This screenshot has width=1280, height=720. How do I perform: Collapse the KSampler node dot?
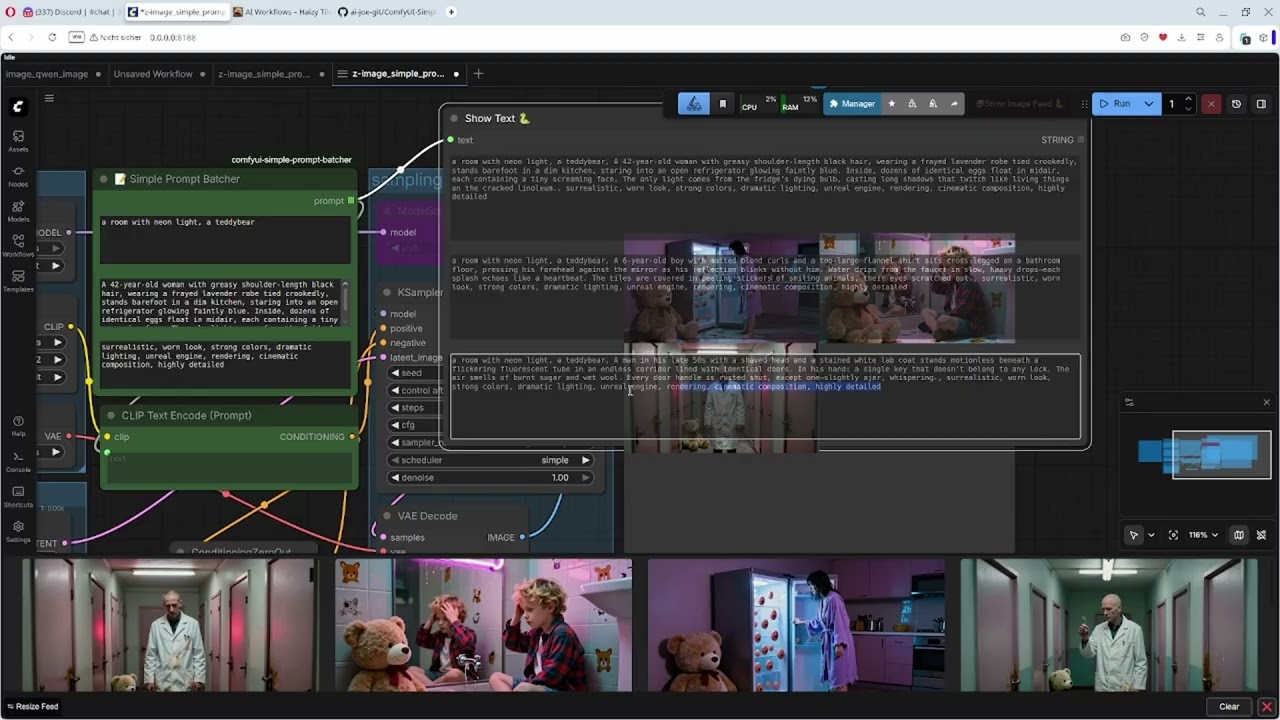pyautogui.click(x=387, y=292)
